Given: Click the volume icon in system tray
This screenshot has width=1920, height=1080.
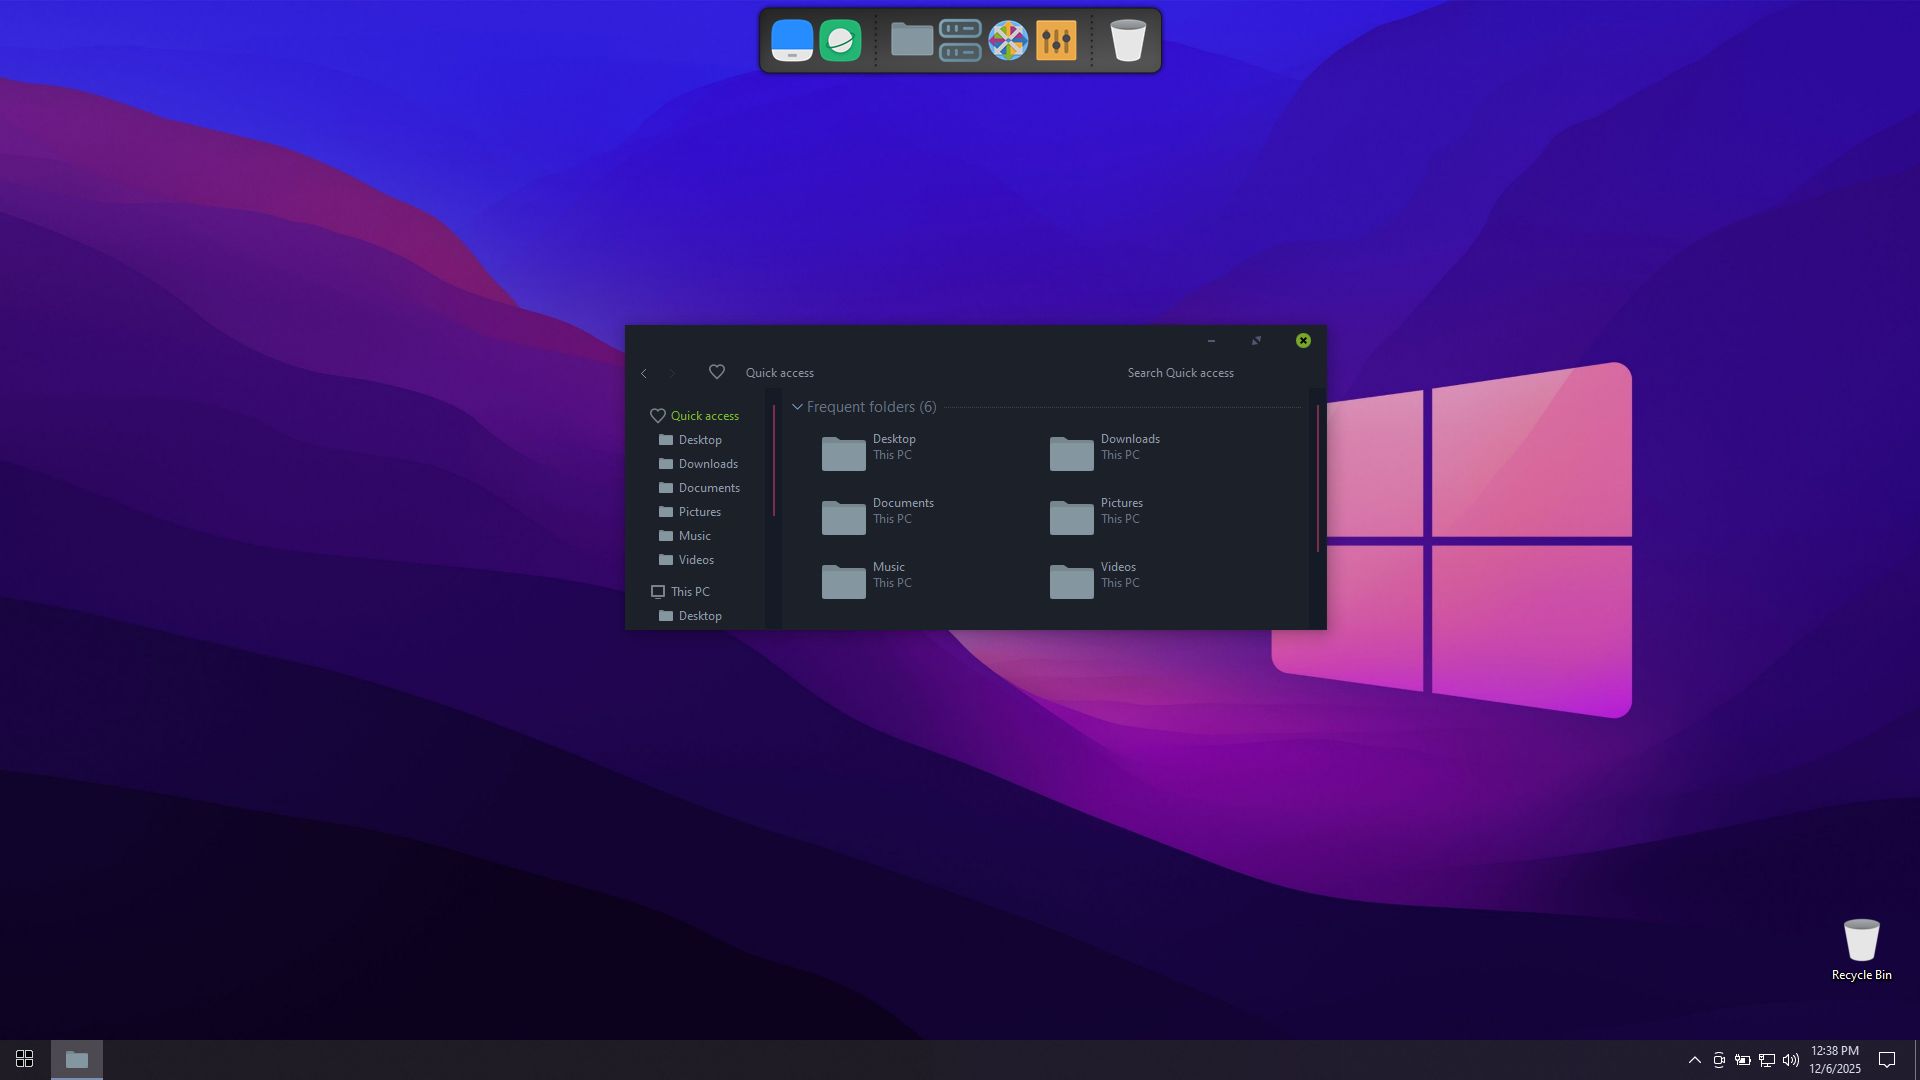Looking at the screenshot, I should [1790, 1060].
